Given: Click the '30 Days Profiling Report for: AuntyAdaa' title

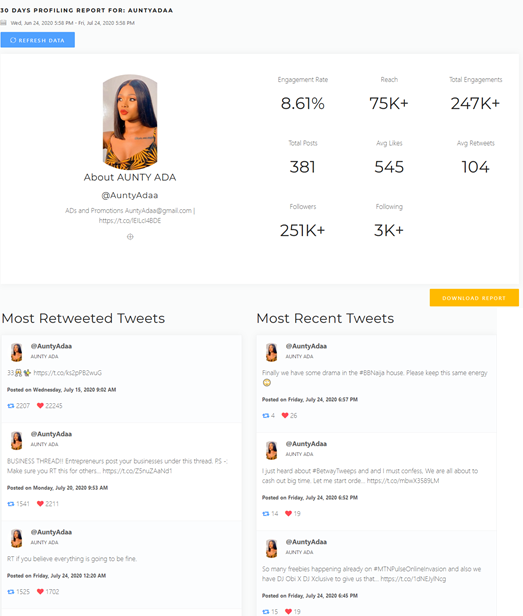Looking at the screenshot, I should coord(87,10).
